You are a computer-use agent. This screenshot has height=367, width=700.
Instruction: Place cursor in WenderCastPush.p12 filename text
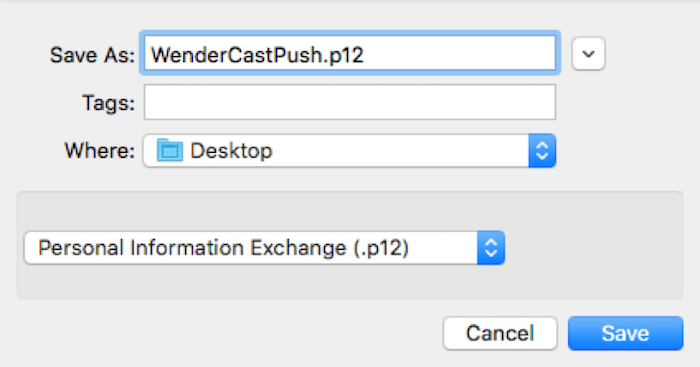pyautogui.click(x=257, y=55)
